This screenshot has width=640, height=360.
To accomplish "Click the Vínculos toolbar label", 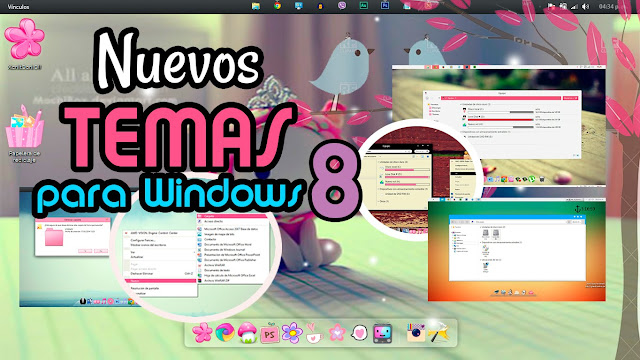I will (x=18, y=7).
